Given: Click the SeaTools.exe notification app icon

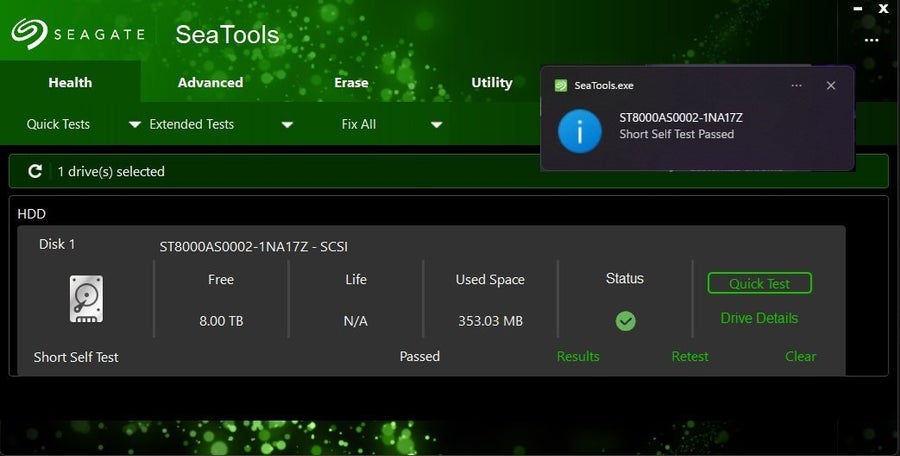Looking at the screenshot, I should 561,86.
